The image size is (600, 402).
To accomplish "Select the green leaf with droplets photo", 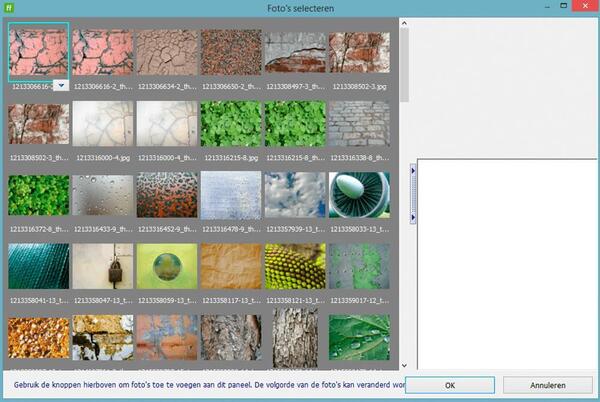I will pyautogui.click(x=359, y=337).
